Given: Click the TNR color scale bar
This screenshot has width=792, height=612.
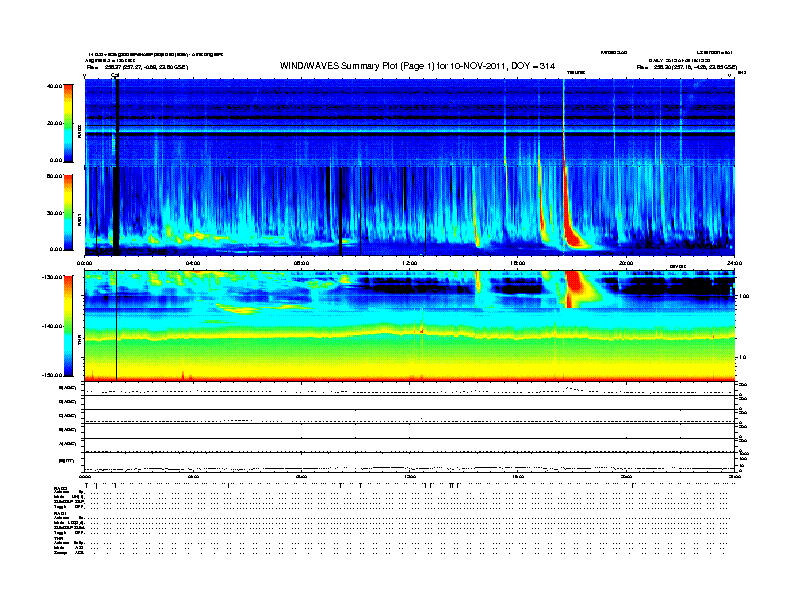Looking at the screenshot, I should 68,326.
